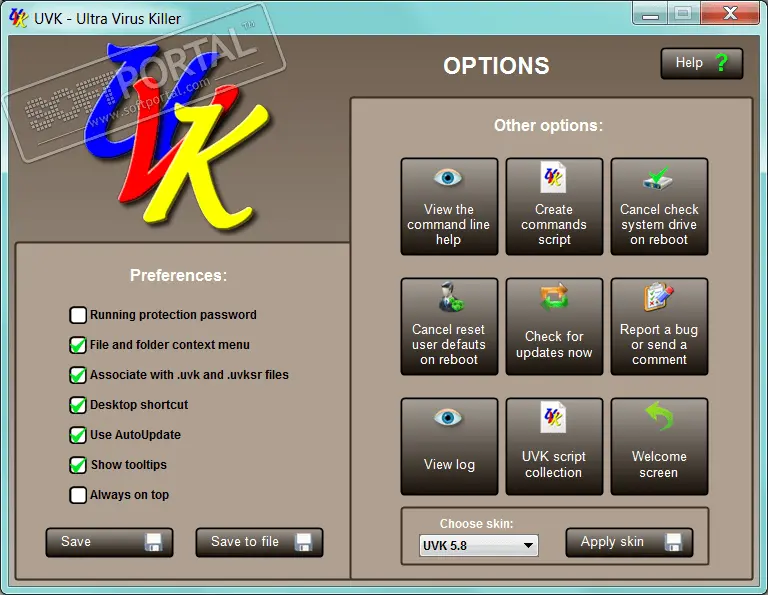Toggle the Show tooltips checkbox
This screenshot has width=768, height=595.
coord(78,465)
